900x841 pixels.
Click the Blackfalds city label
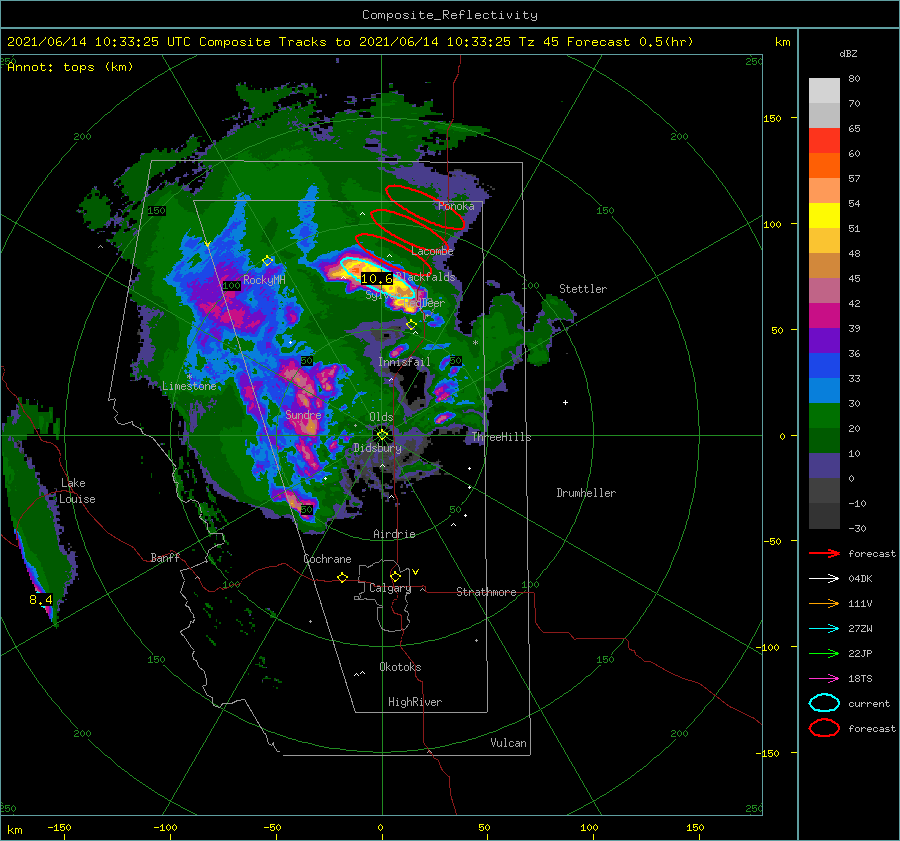pos(425,277)
